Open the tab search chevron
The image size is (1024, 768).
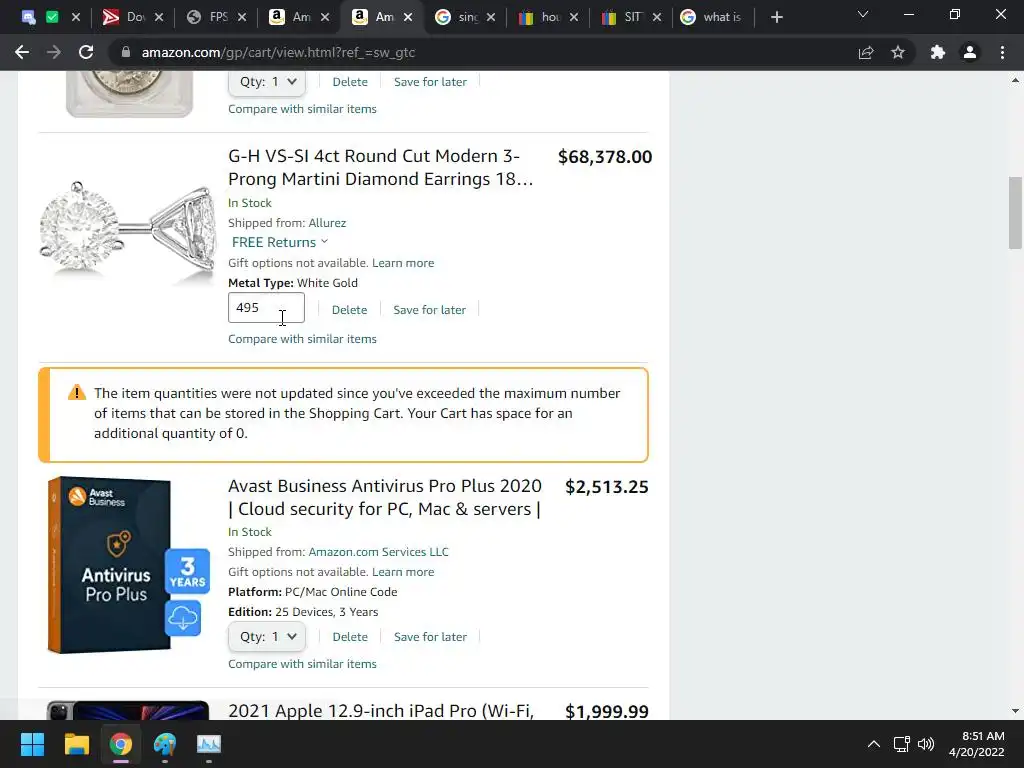pos(863,14)
